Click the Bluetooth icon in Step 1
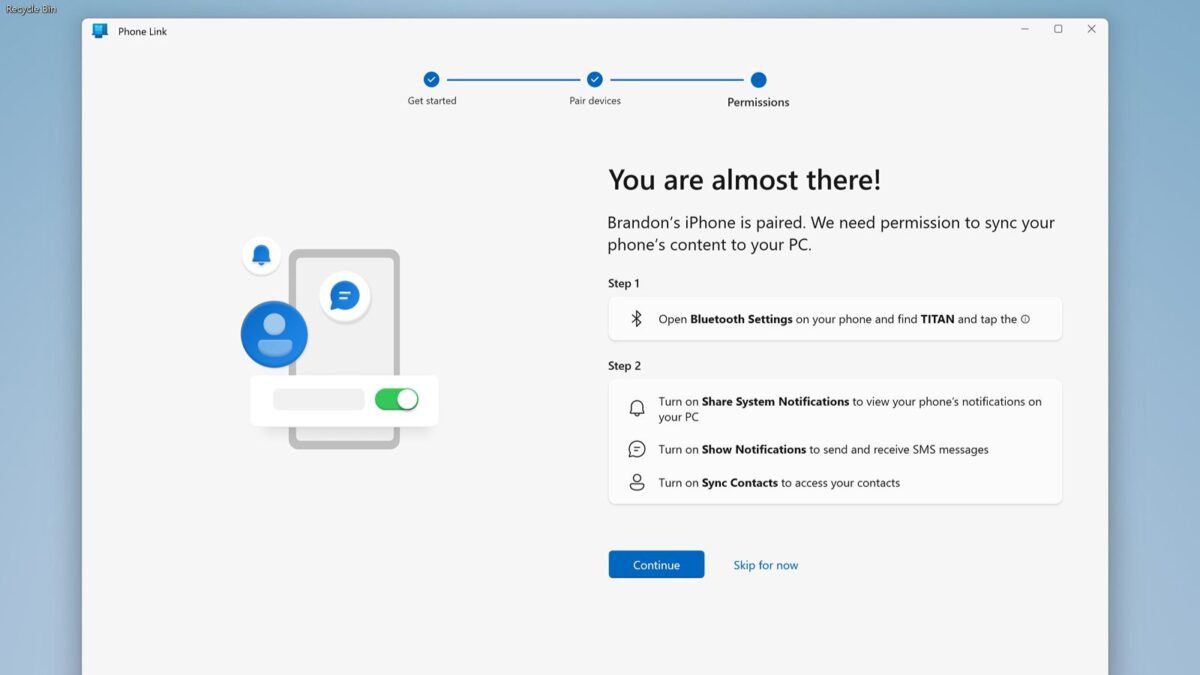This screenshot has height=675, width=1200. 636,319
